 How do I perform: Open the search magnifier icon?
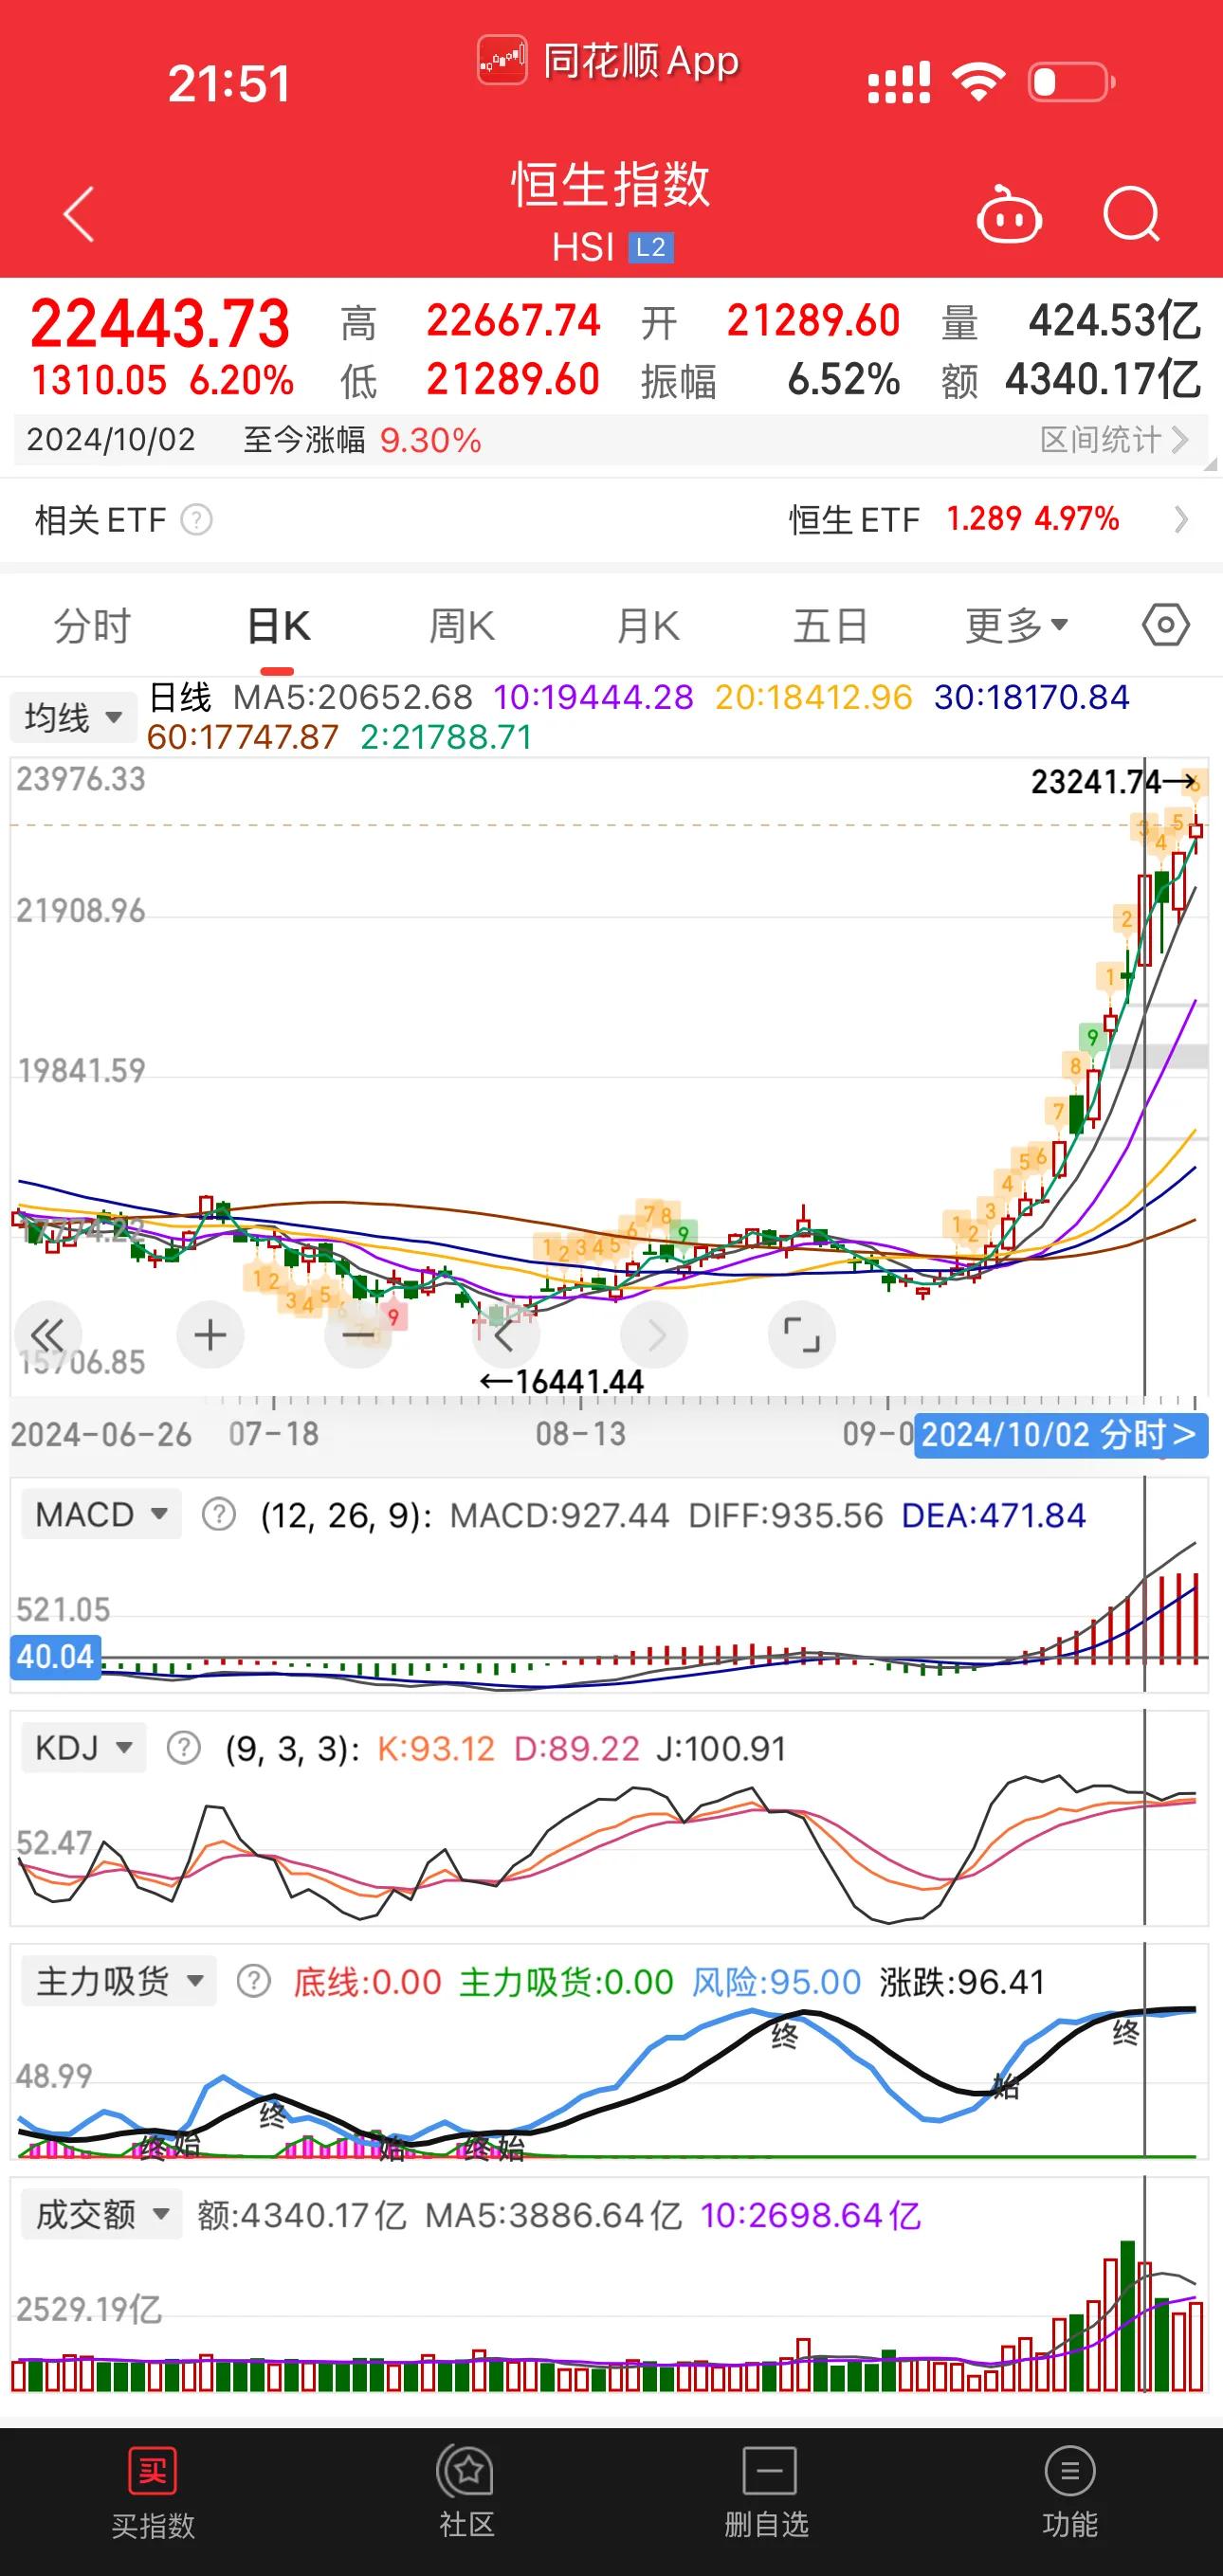pyautogui.click(x=1132, y=214)
